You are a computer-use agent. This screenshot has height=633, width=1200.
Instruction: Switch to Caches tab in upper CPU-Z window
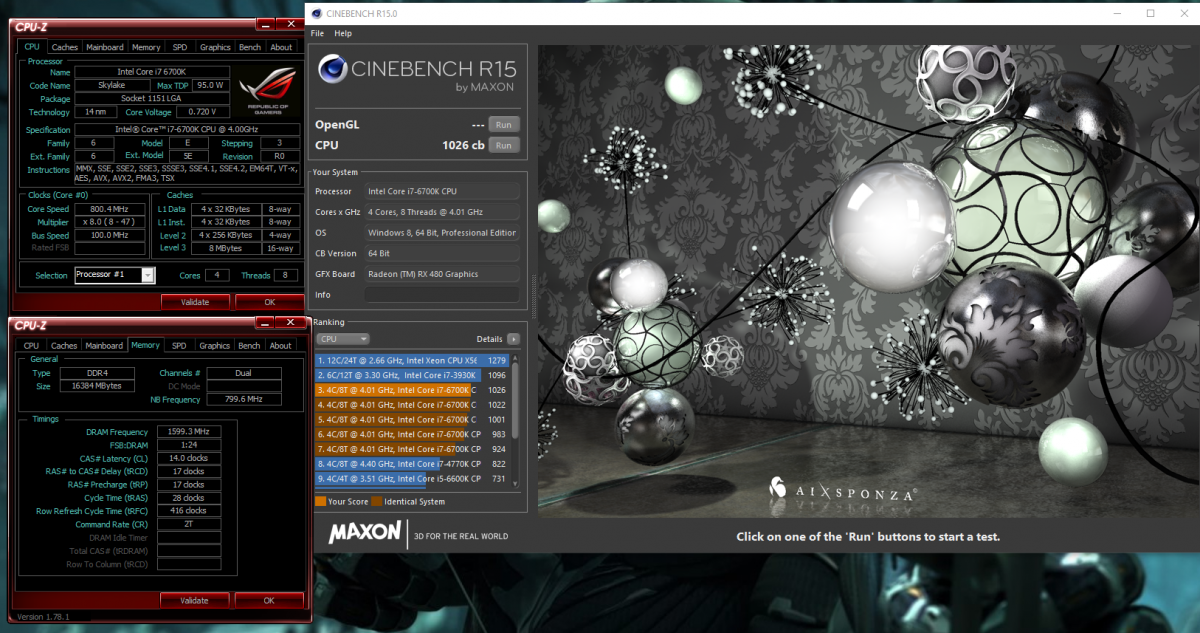tap(65, 47)
